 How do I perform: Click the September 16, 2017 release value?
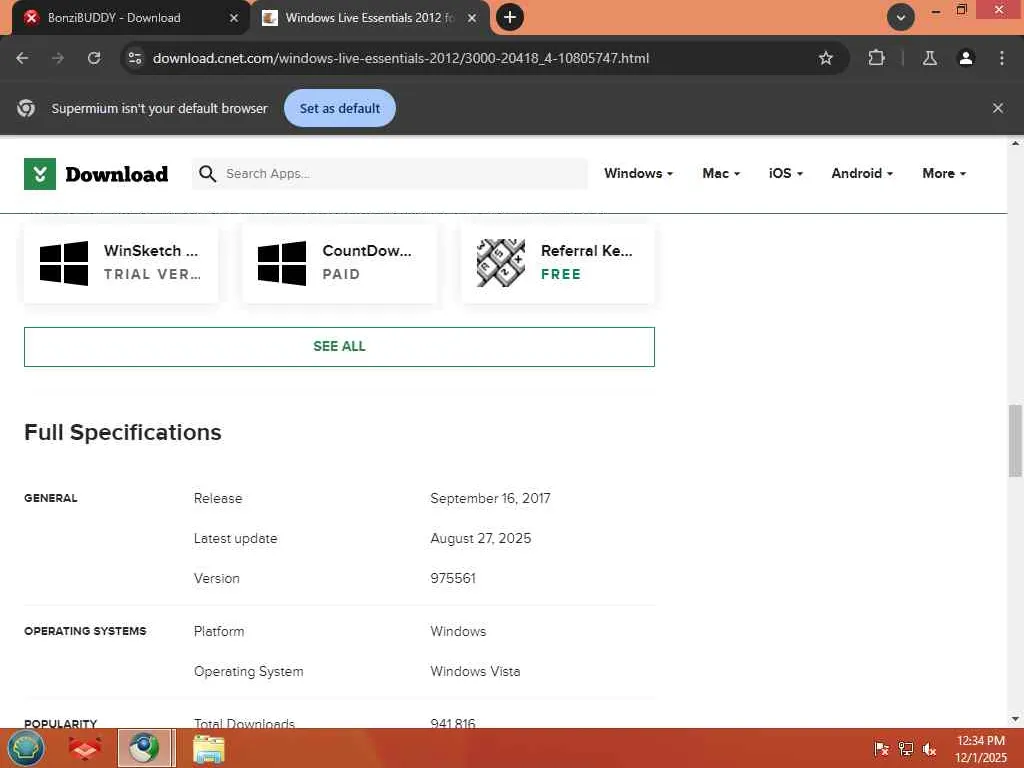click(490, 498)
